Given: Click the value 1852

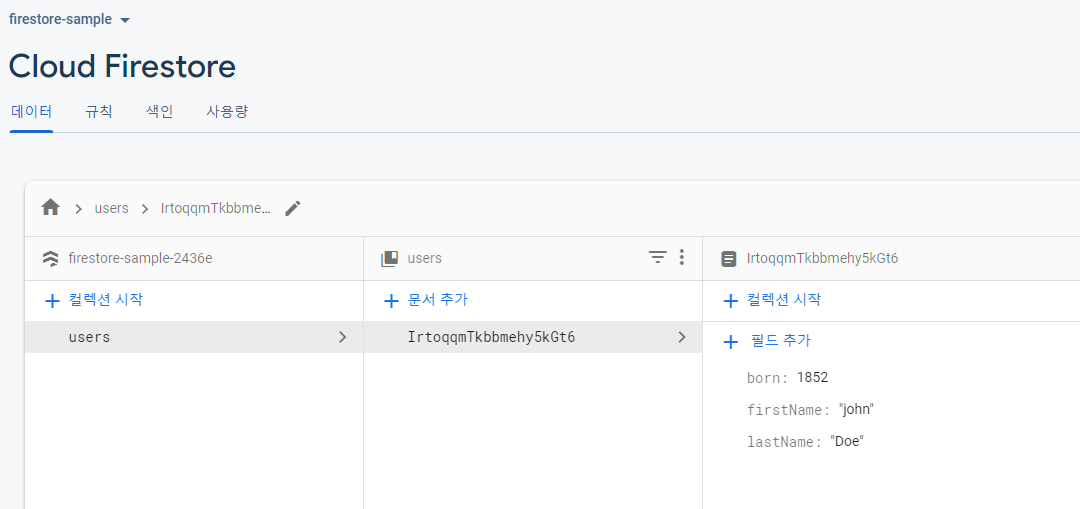Looking at the screenshot, I should (x=812, y=377).
